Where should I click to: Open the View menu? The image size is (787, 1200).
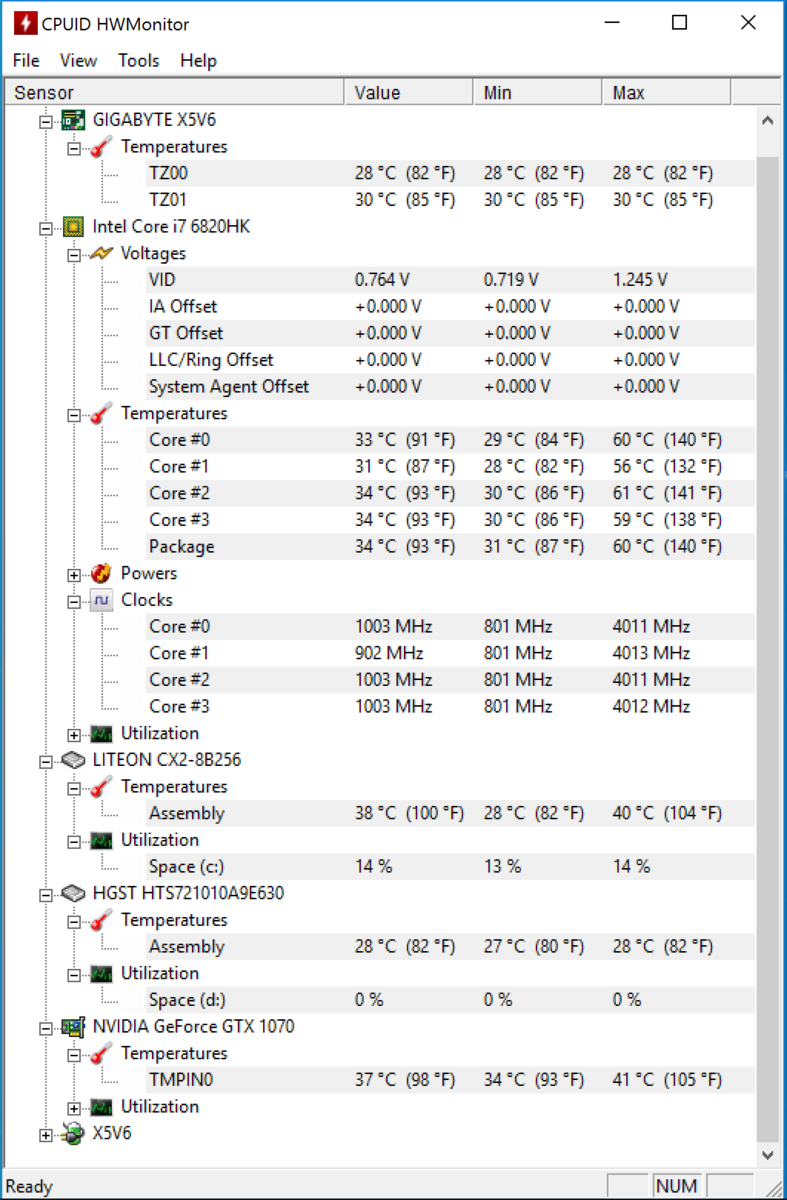click(78, 61)
